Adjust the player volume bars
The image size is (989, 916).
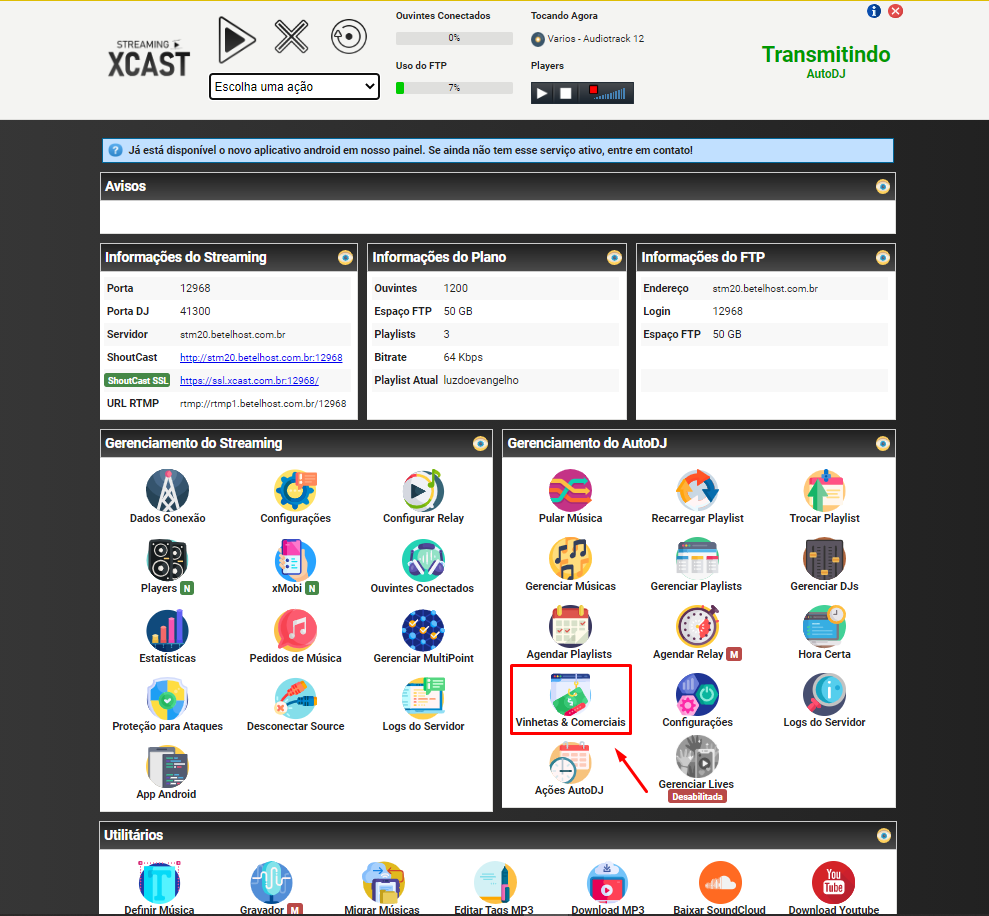point(613,93)
